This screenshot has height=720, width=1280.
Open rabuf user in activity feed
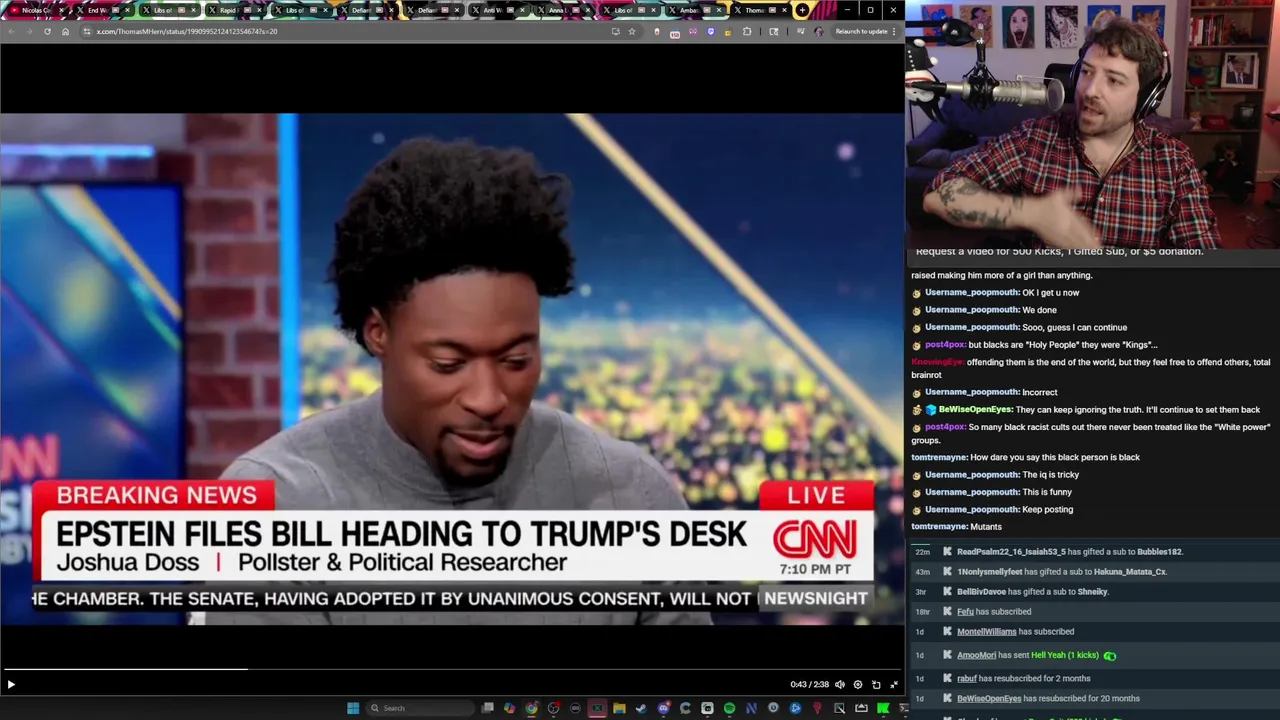click(x=967, y=678)
